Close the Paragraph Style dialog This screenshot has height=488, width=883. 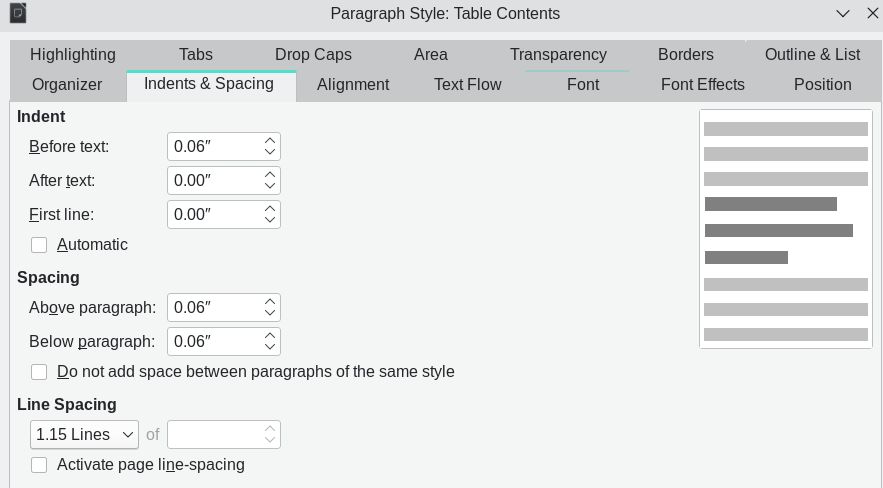tap(872, 14)
